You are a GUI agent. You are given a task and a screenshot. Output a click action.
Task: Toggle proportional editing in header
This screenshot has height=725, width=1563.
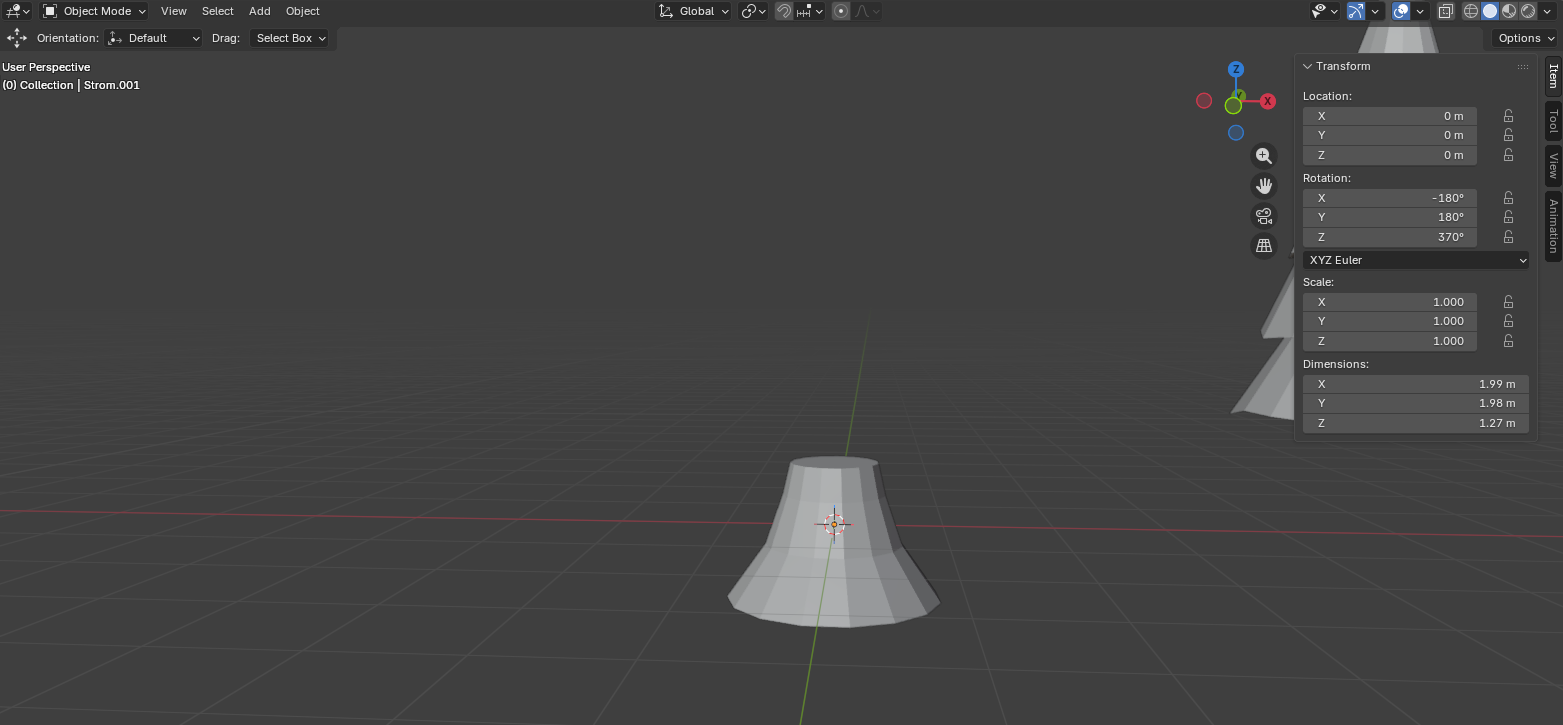[x=841, y=11]
